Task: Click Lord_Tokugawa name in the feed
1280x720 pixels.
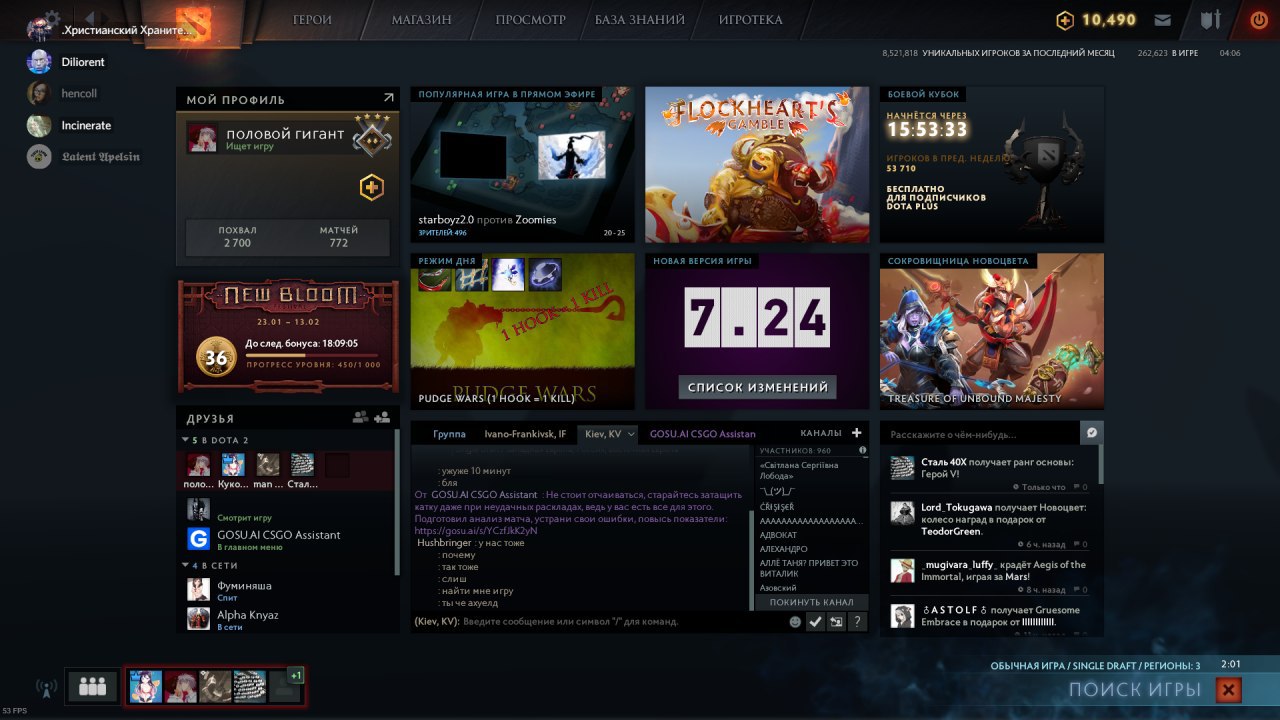Action: click(957, 508)
